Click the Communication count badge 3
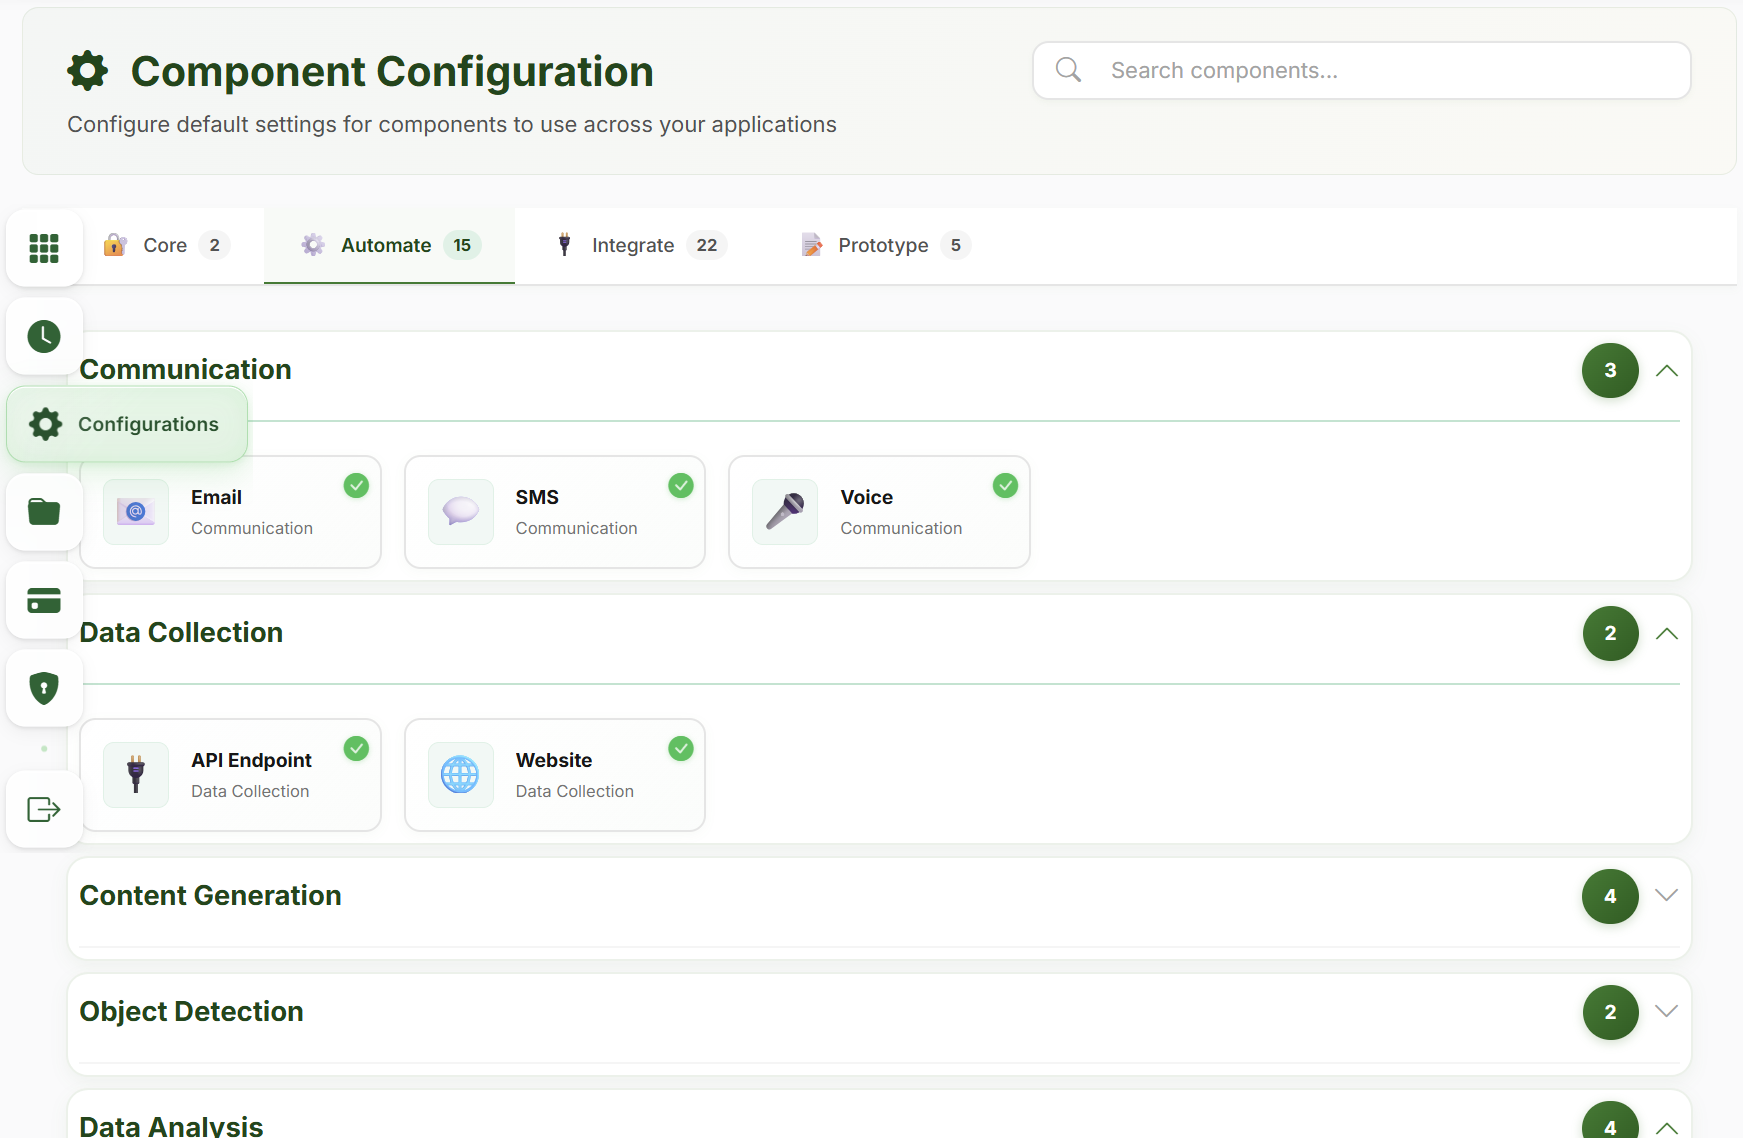The image size is (1743, 1138). pos(1610,371)
